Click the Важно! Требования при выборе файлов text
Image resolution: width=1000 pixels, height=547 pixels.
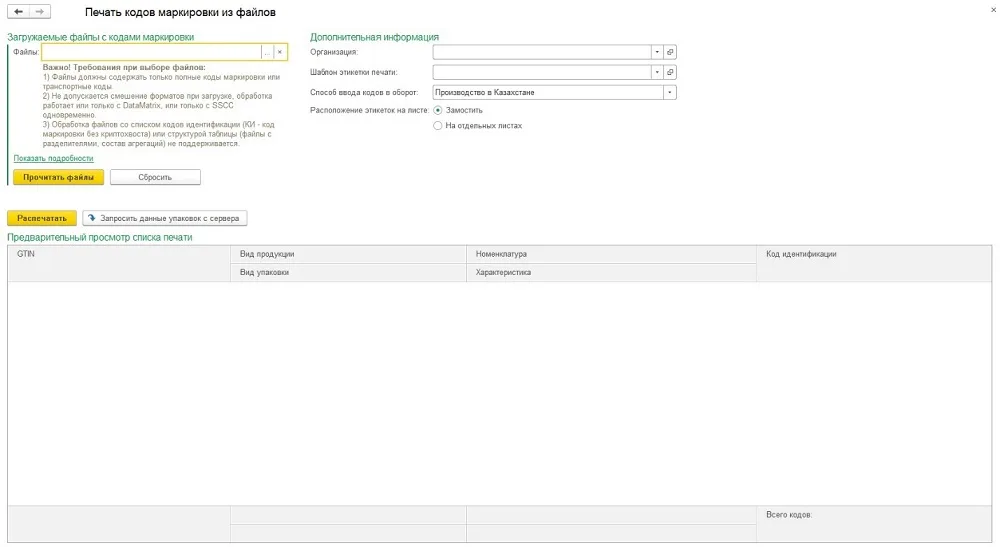click(124, 67)
